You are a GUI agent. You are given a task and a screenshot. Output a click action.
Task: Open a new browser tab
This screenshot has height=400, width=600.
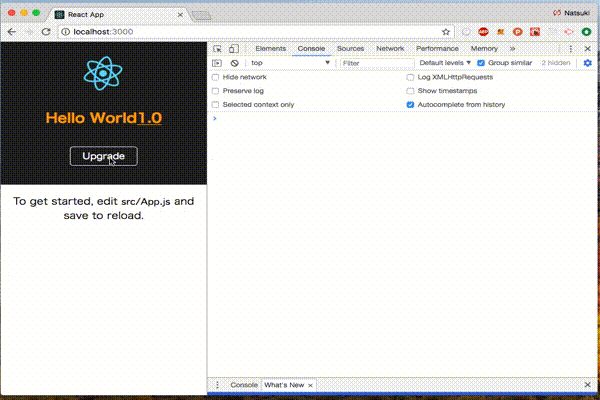(x=201, y=15)
